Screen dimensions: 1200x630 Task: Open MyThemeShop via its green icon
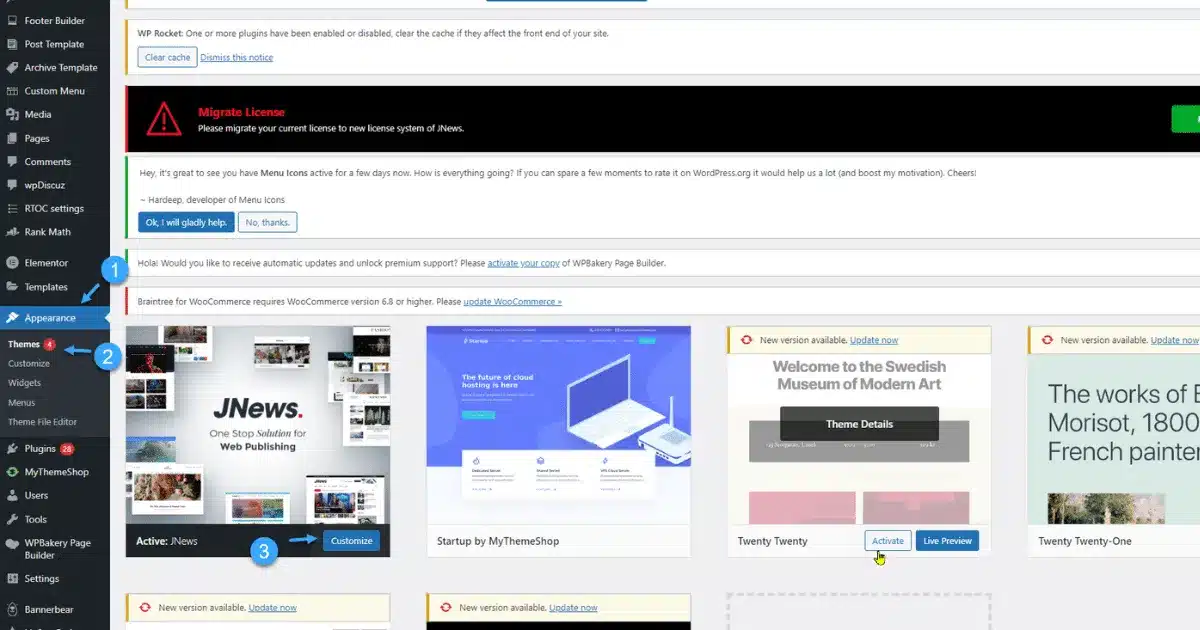(x=12, y=472)
